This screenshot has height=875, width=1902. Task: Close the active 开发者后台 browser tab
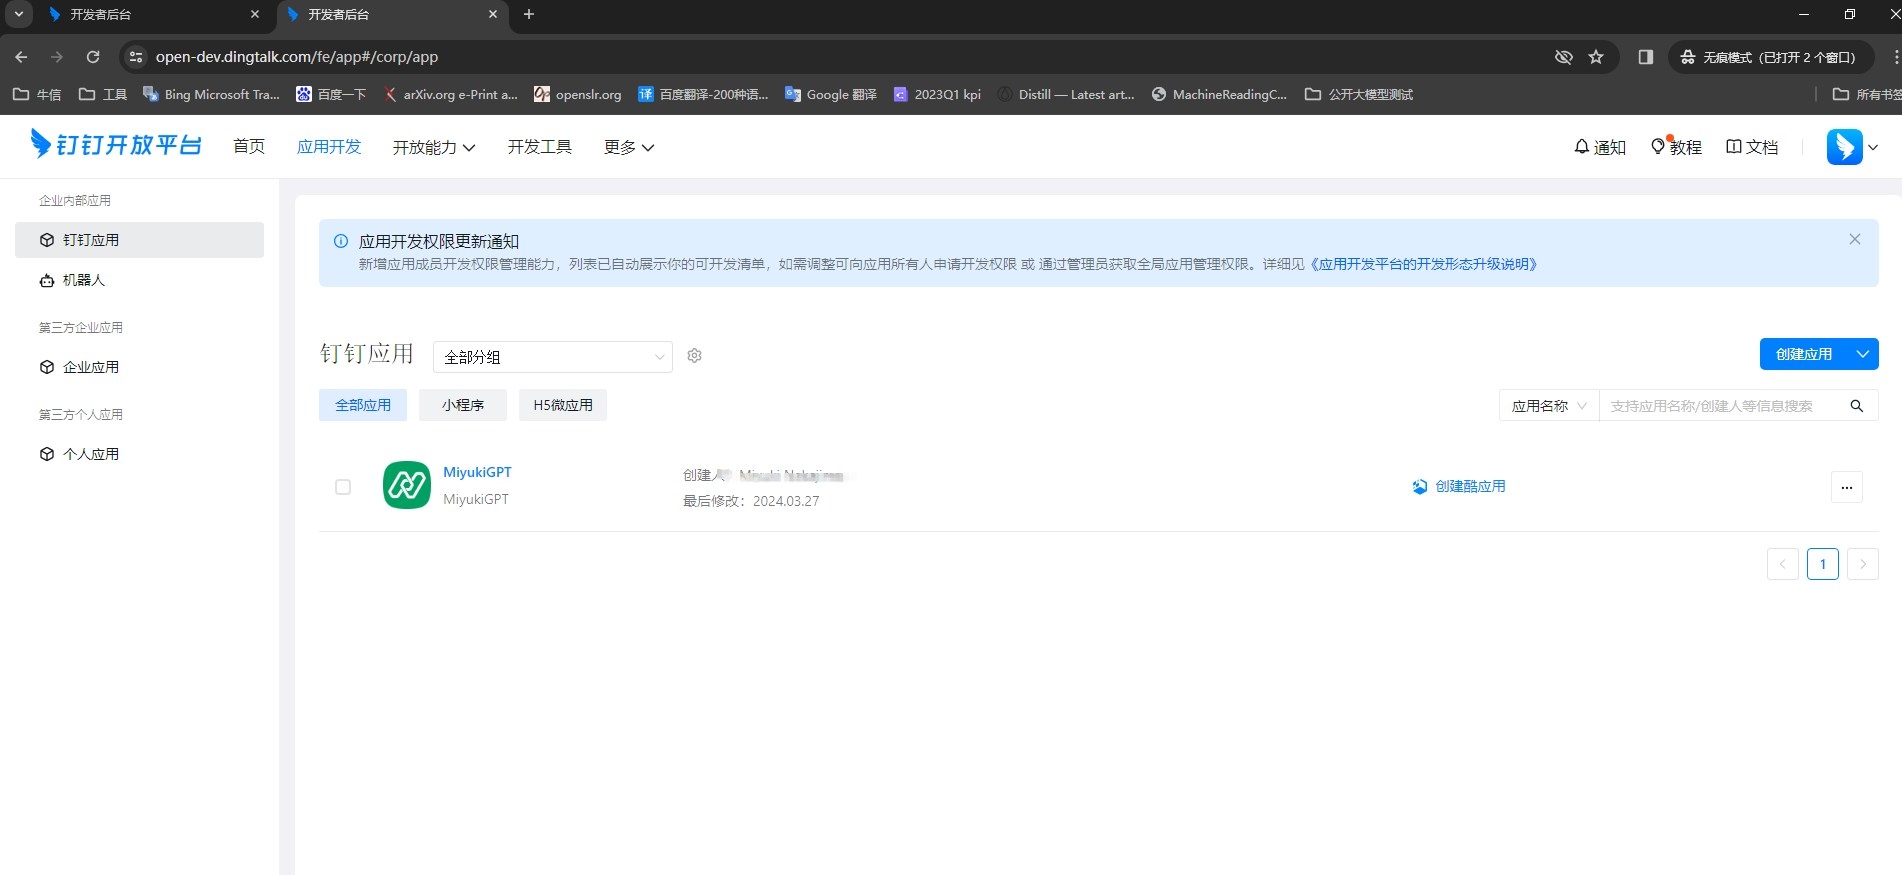point(493,14)
